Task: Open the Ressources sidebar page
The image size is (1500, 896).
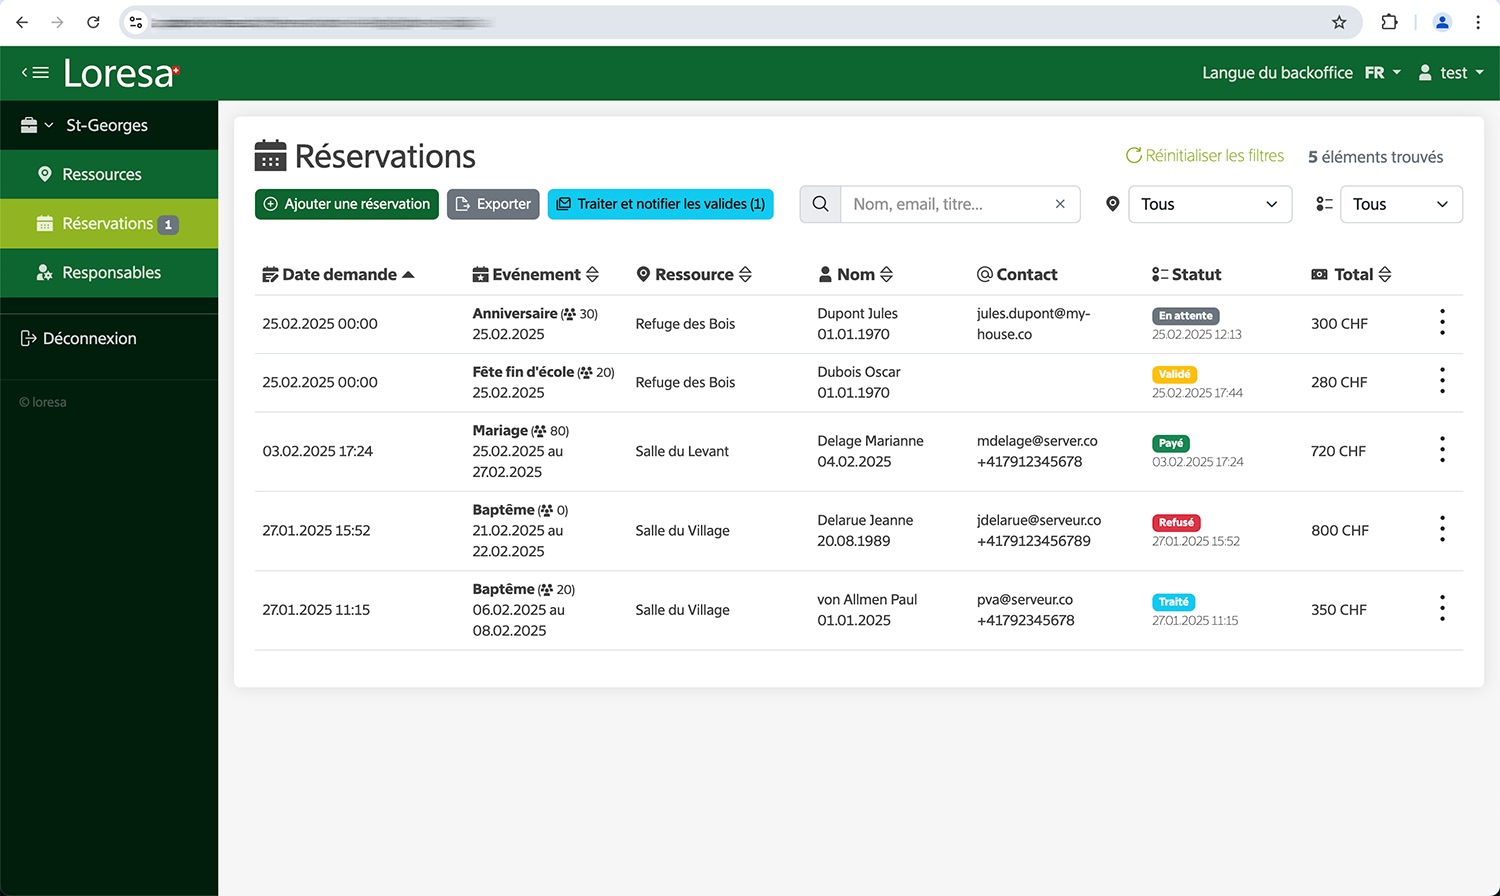Action: (x=102, y=174)
